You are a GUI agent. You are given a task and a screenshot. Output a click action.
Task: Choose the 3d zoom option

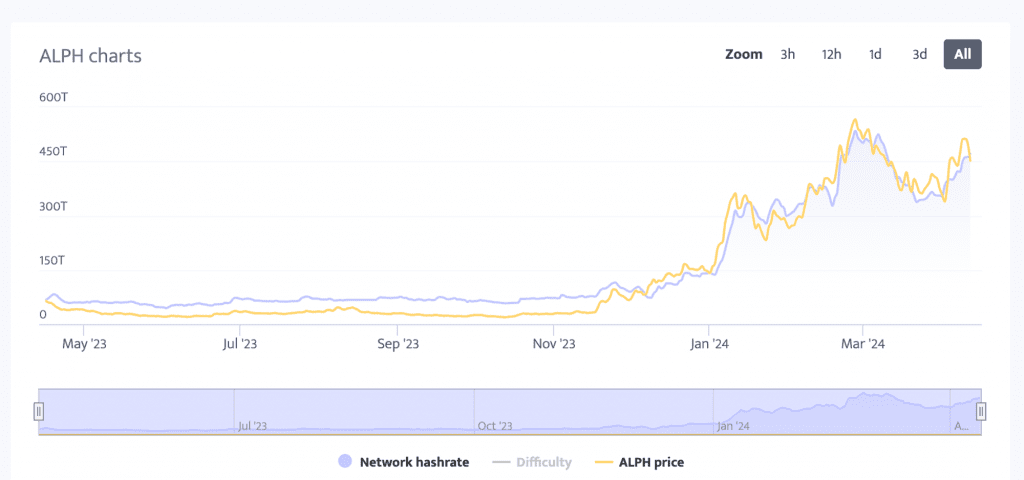tap(919, 54)
